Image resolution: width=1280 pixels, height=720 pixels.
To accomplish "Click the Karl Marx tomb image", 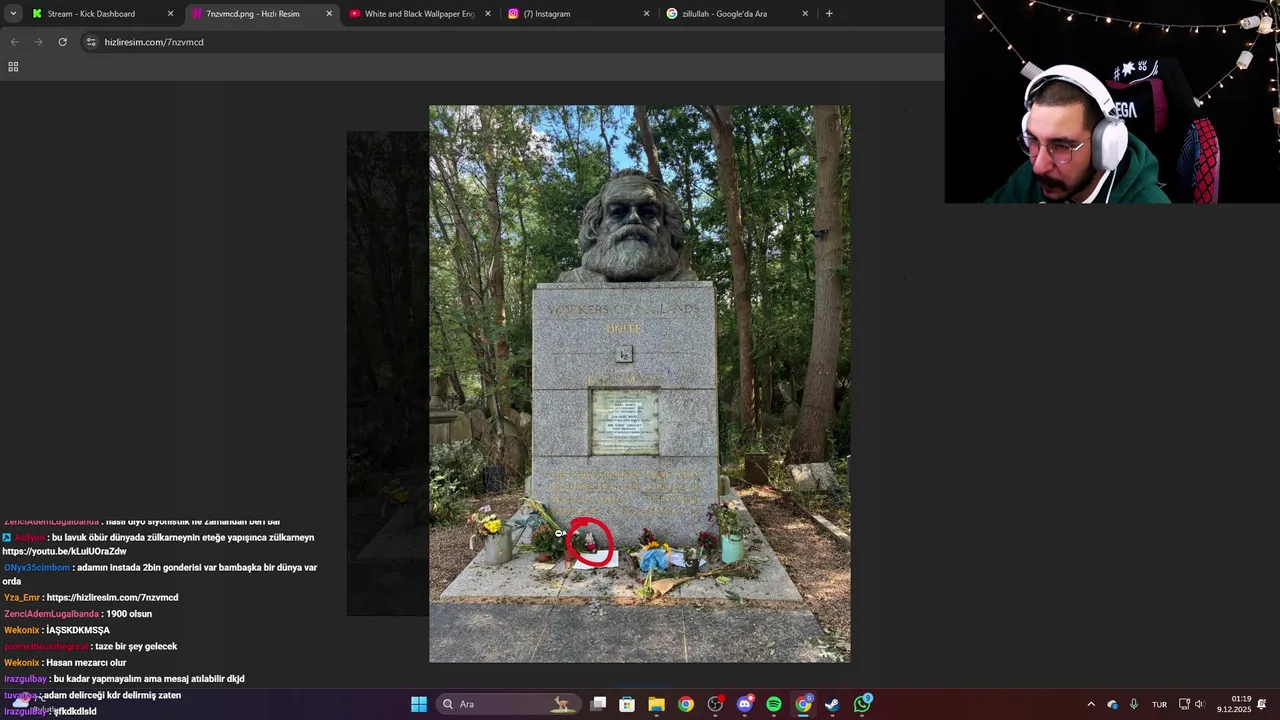I will [640, 384].
